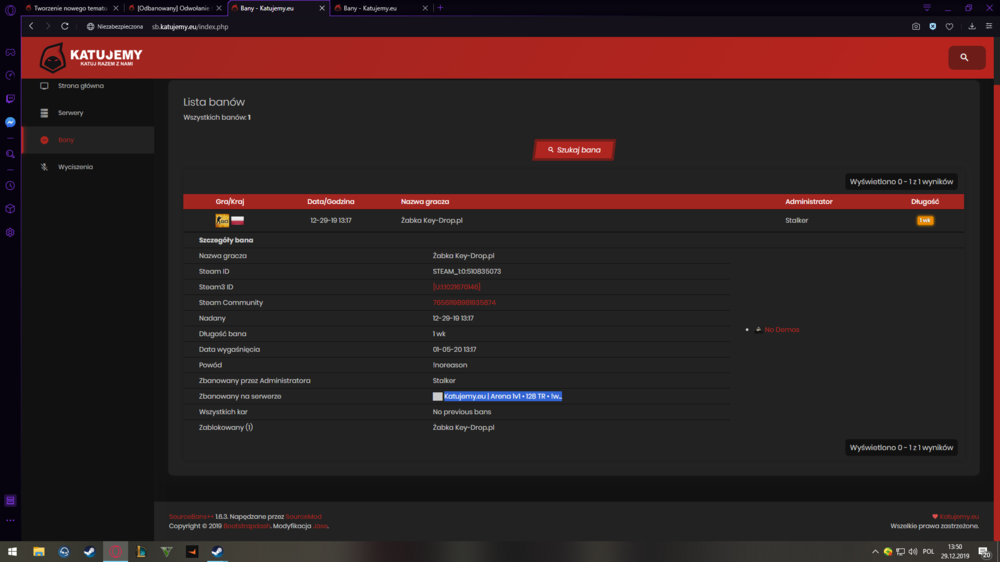Open File Explorer from taskbar
The width and height of the screenshot is (1000, 562).
click(39, 552)
